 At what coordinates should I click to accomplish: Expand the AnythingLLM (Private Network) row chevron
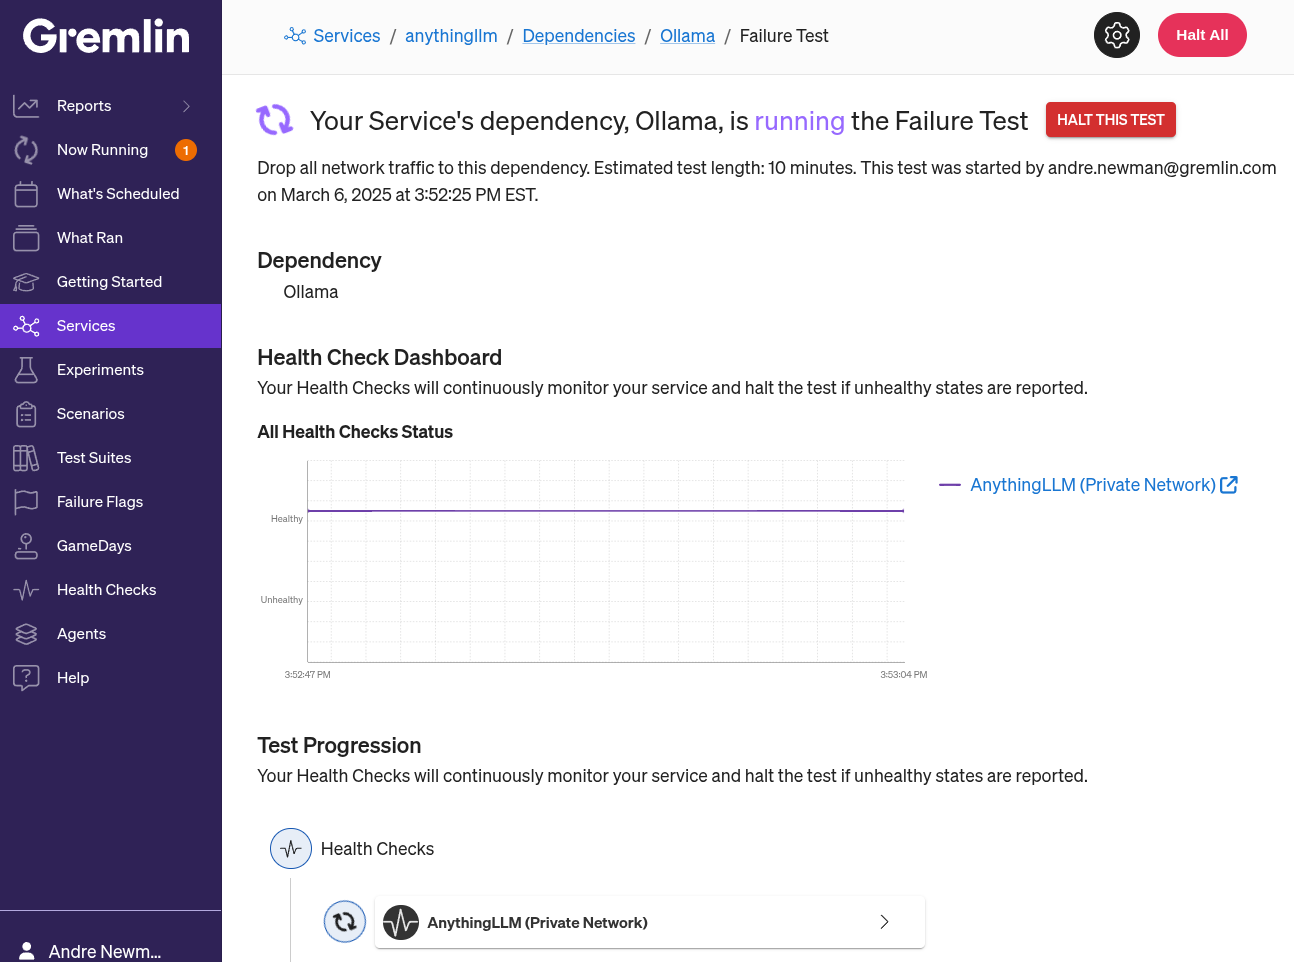[884, 922]
